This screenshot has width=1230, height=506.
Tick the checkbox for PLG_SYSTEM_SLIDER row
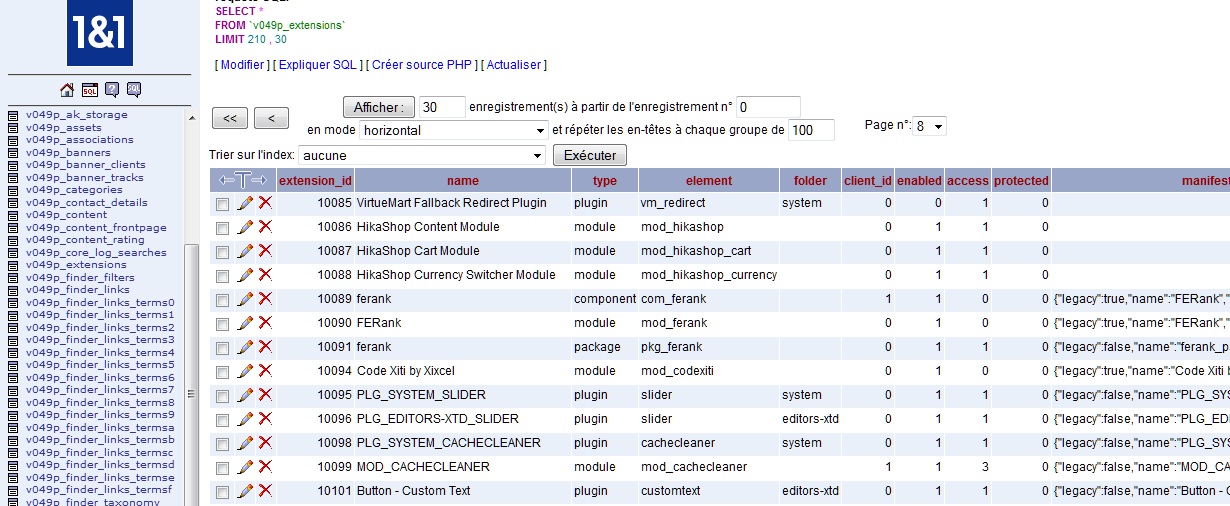pyautogui.click(x=222, y=396)
